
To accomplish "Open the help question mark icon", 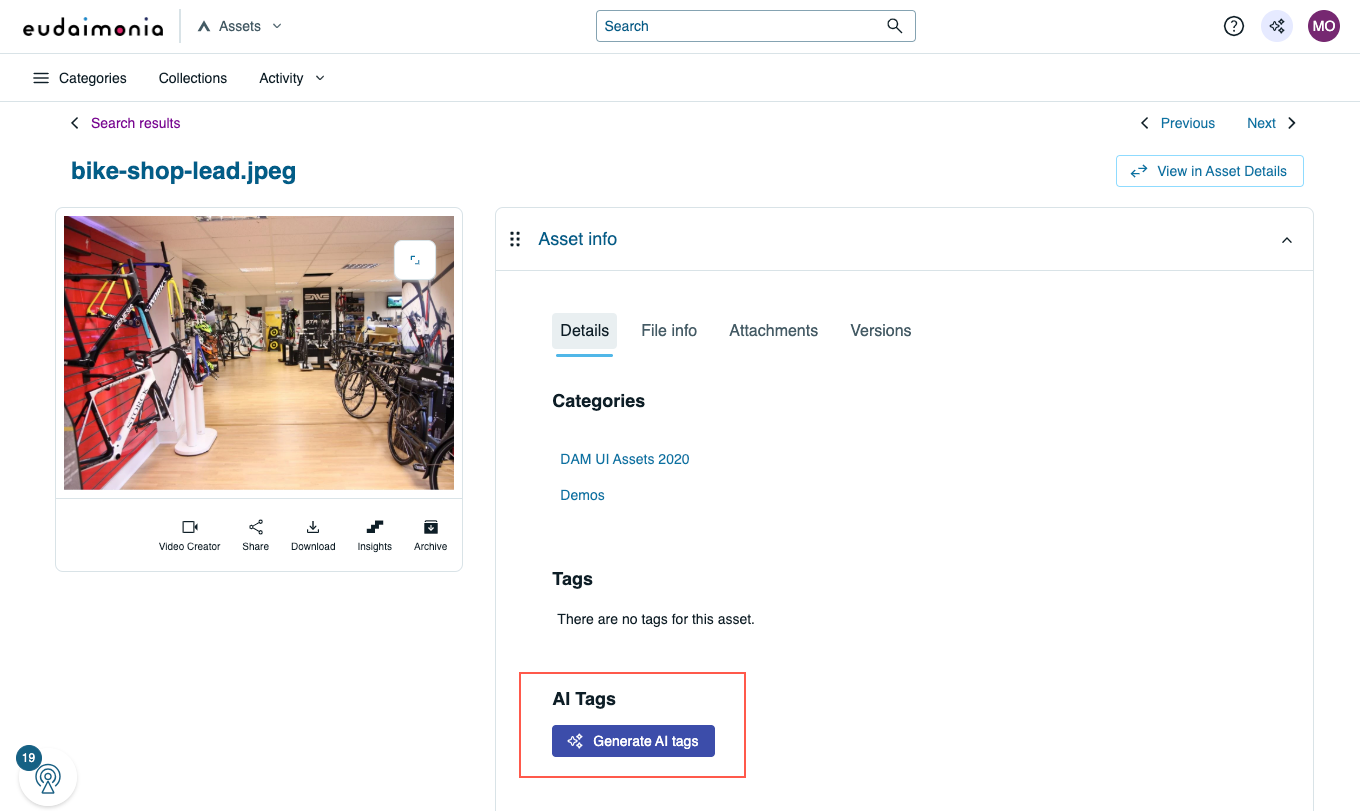I will pos(1234,26).
